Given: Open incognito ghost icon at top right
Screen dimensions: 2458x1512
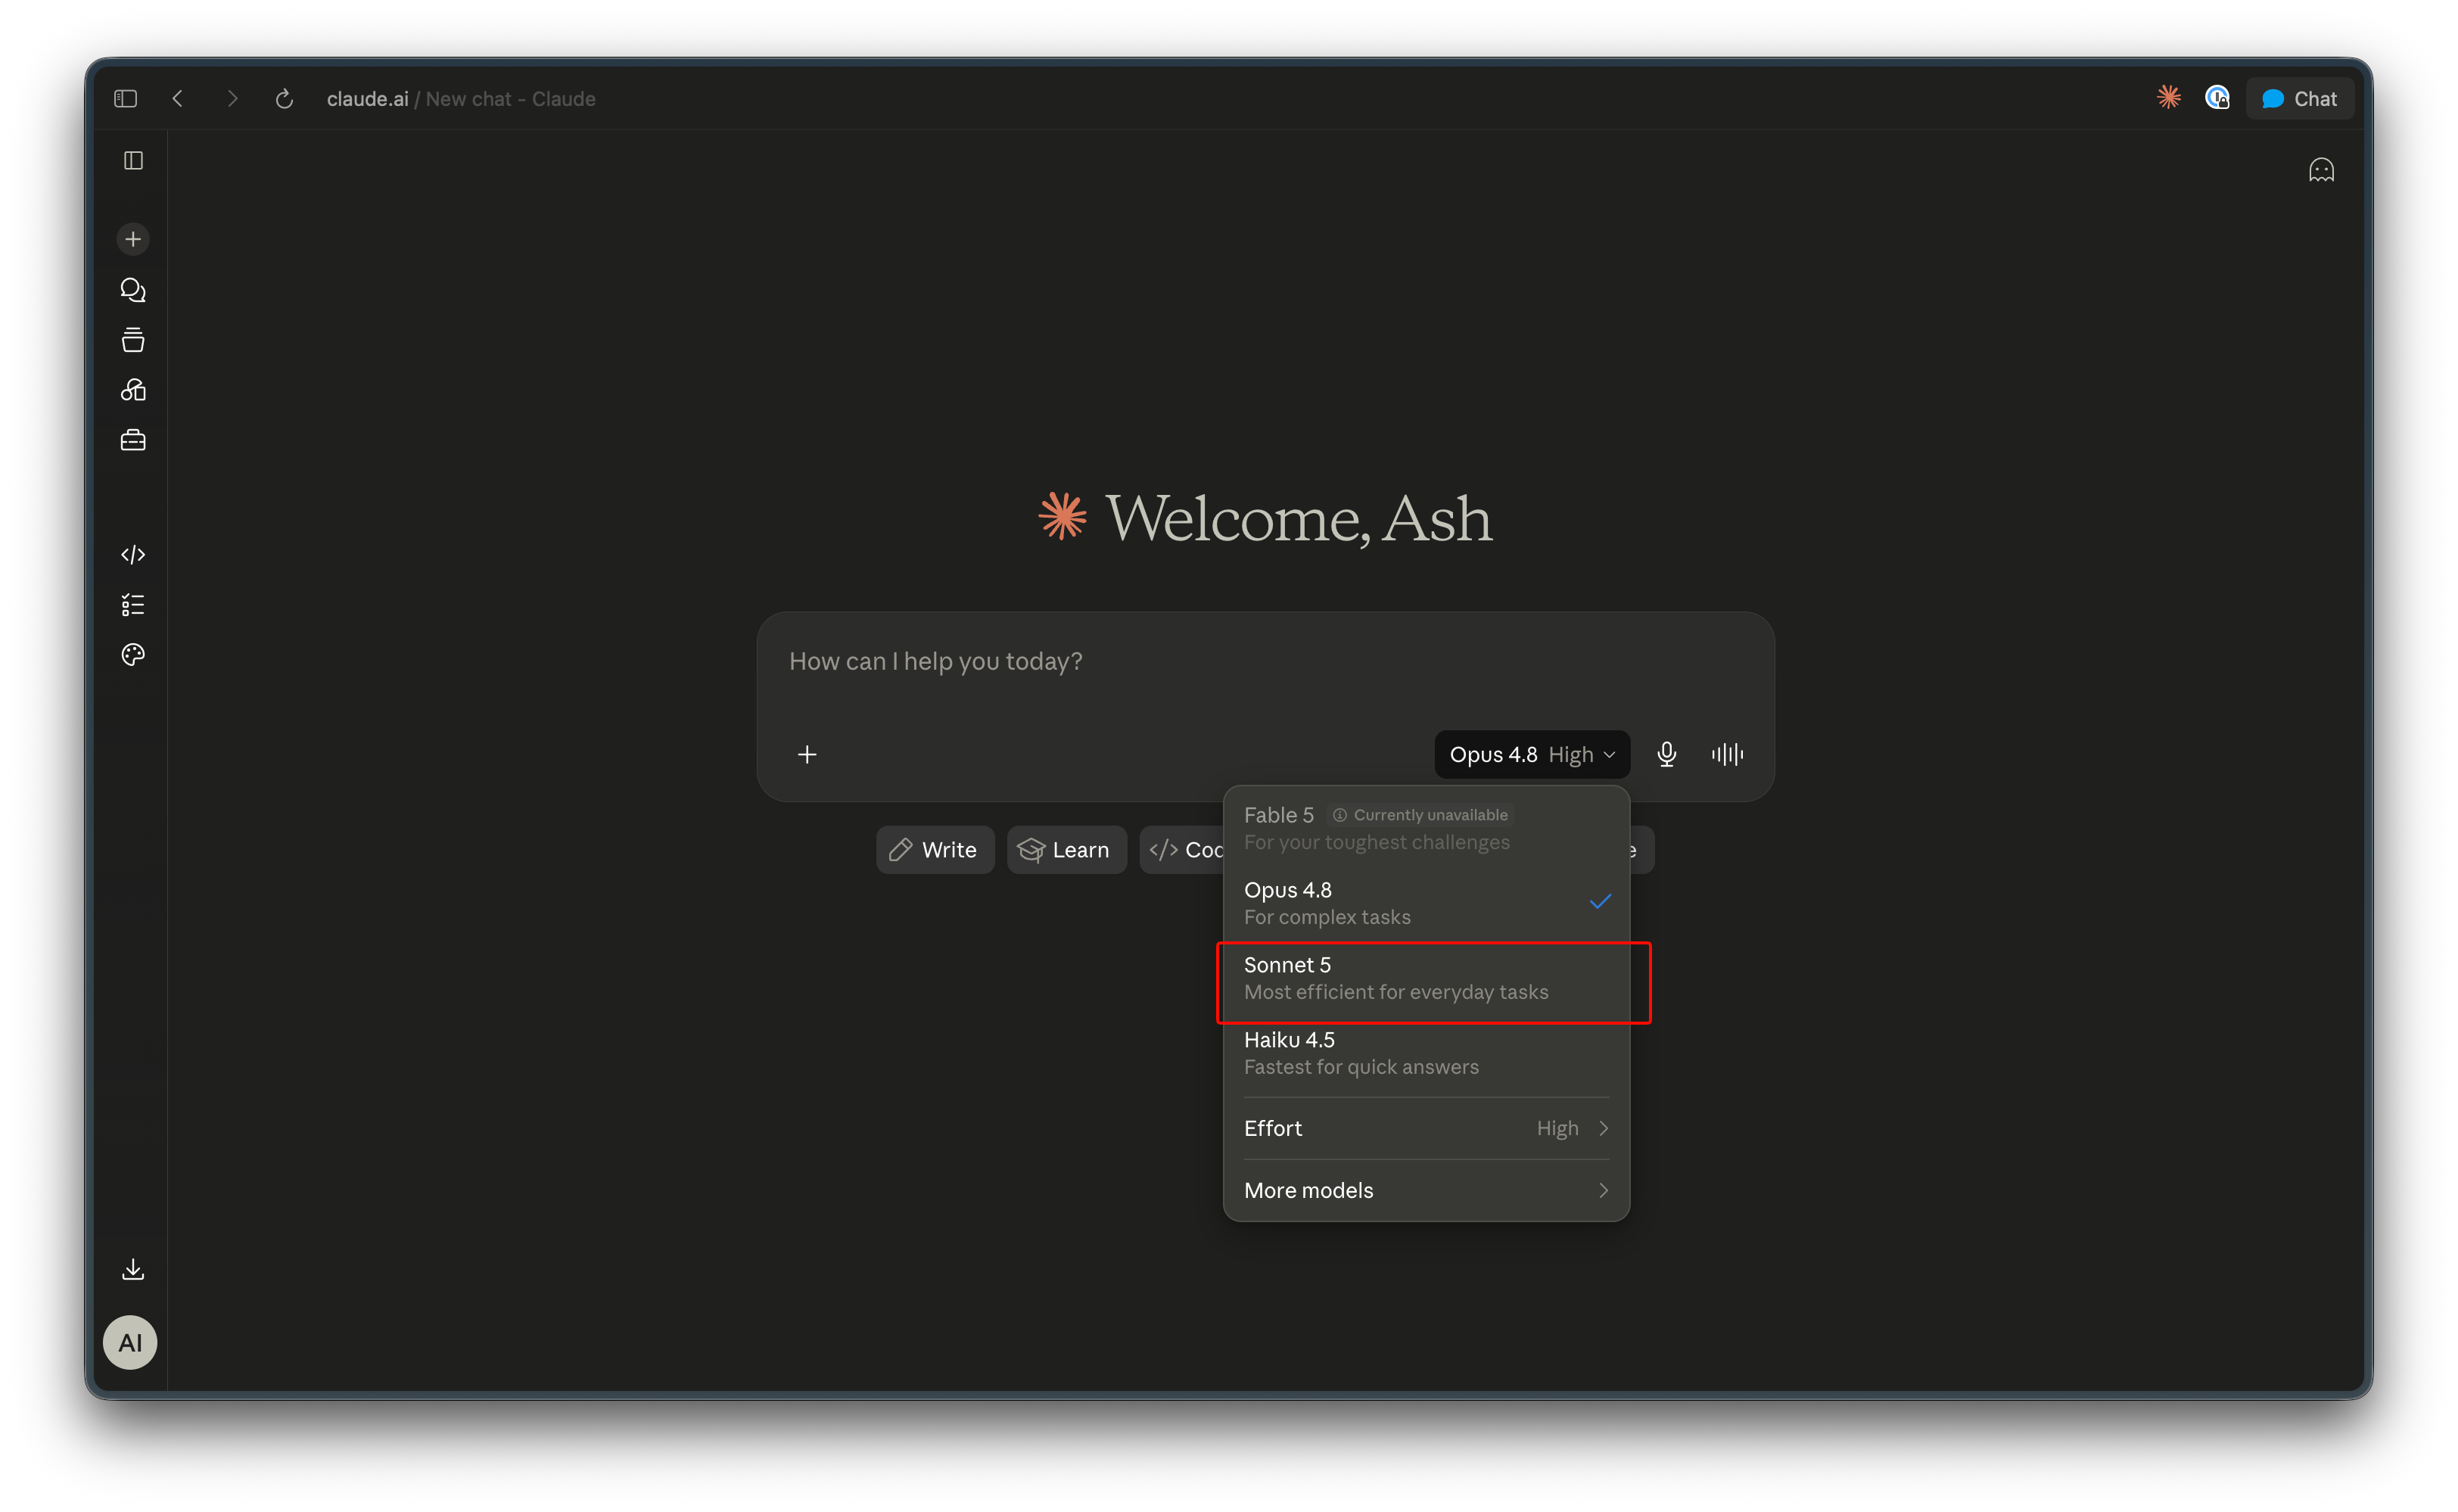Looking at the screenshot, I should (2321, 170).
